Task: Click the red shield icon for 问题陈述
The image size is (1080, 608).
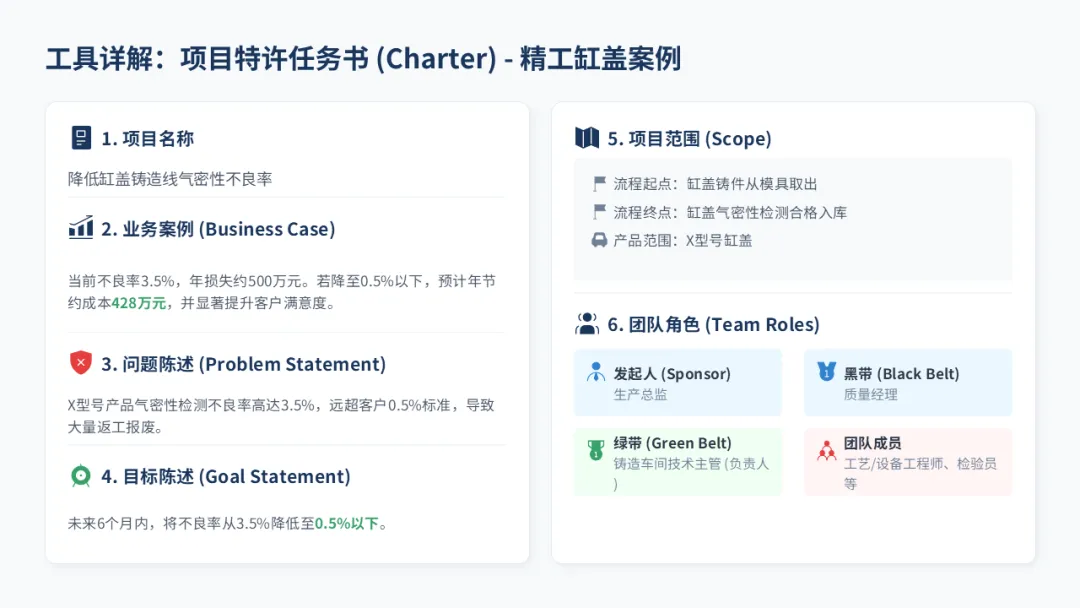Action: coord(81,363)
